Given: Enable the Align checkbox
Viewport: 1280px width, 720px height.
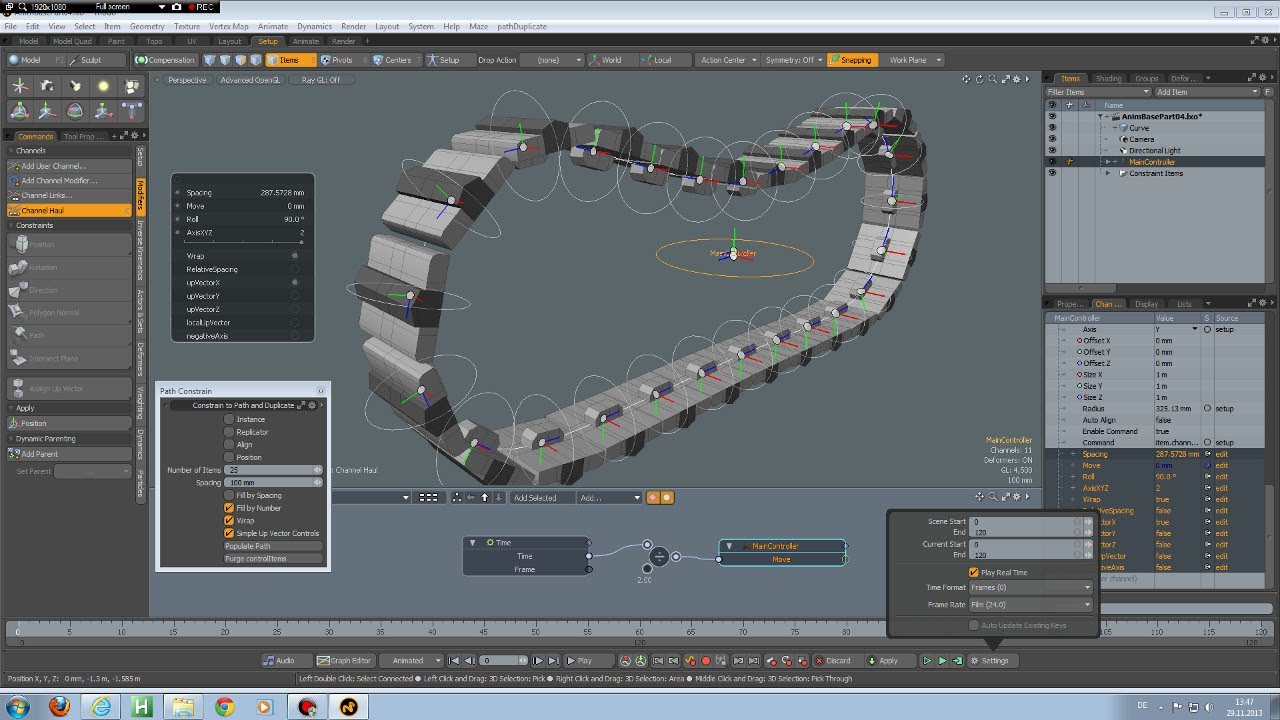Looking at the screenshot, I should (x=229, y=445).
